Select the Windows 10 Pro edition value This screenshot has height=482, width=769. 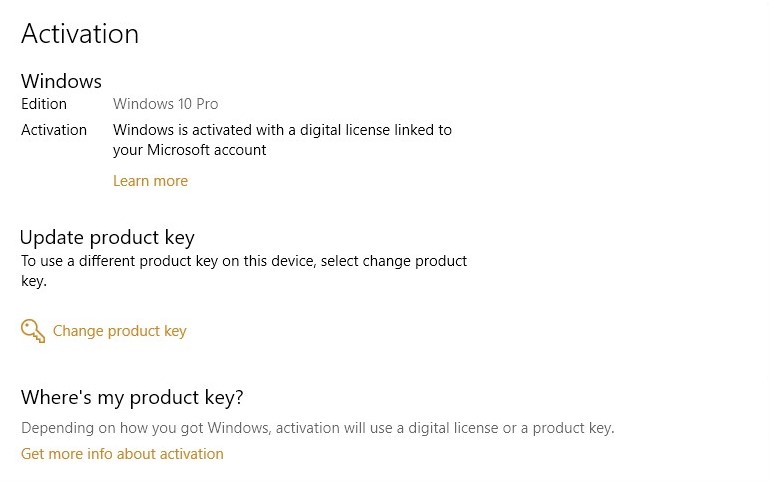coord(165,104)
